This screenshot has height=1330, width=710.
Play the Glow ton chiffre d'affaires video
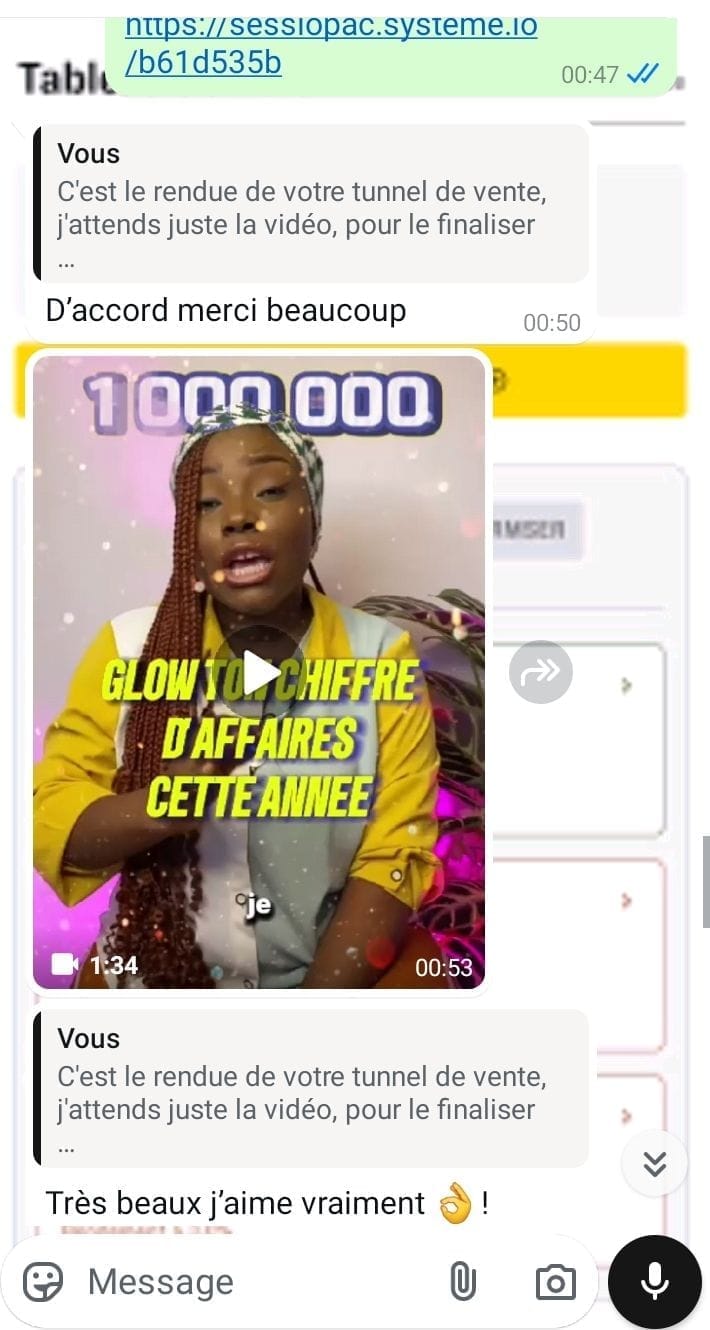pyautogui.click(x=259, y=672)
